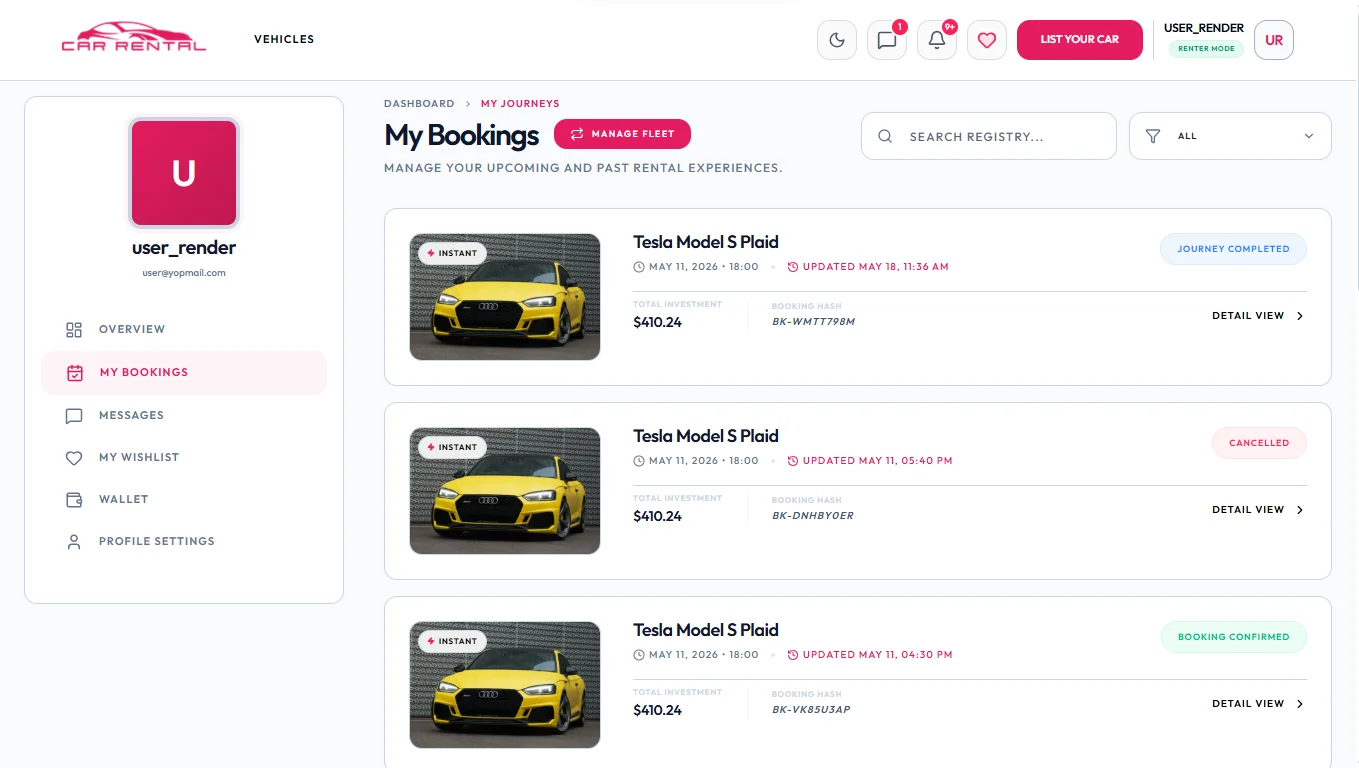1359x768 pixels.
Task: Open the UR user avatar menu
Action: click(1274, 40)
